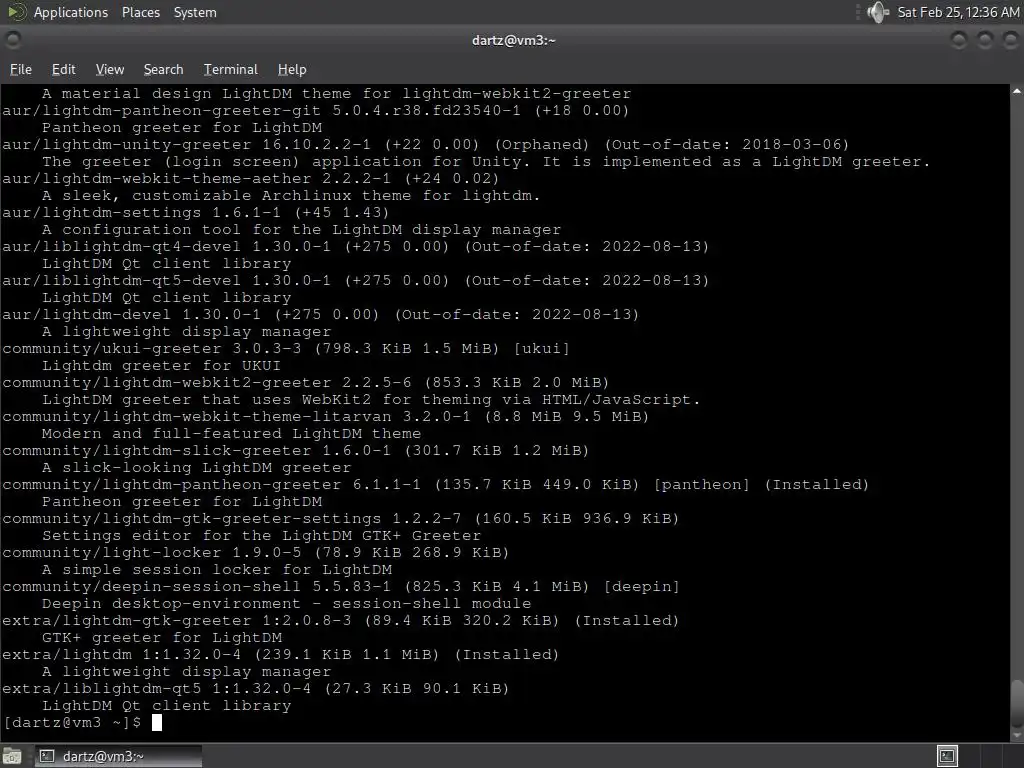Click the (Orphaned) label
Viewport: 1024px width, 768px height.
[541, 144]
